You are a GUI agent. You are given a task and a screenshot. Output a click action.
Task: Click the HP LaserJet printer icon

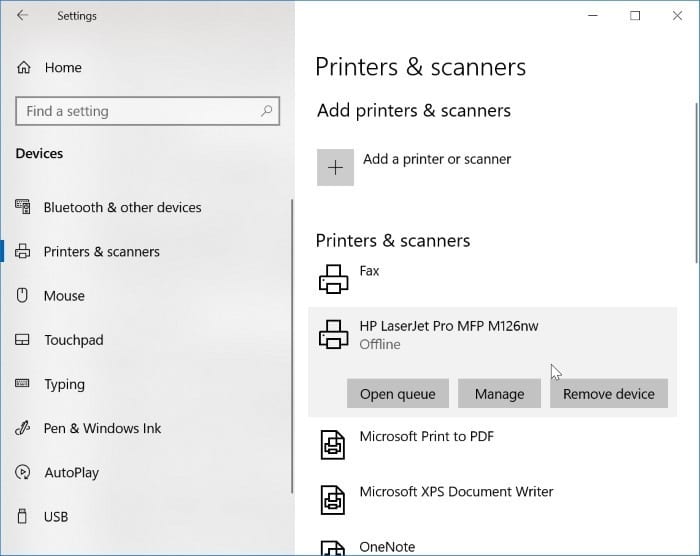pos(333,334)
